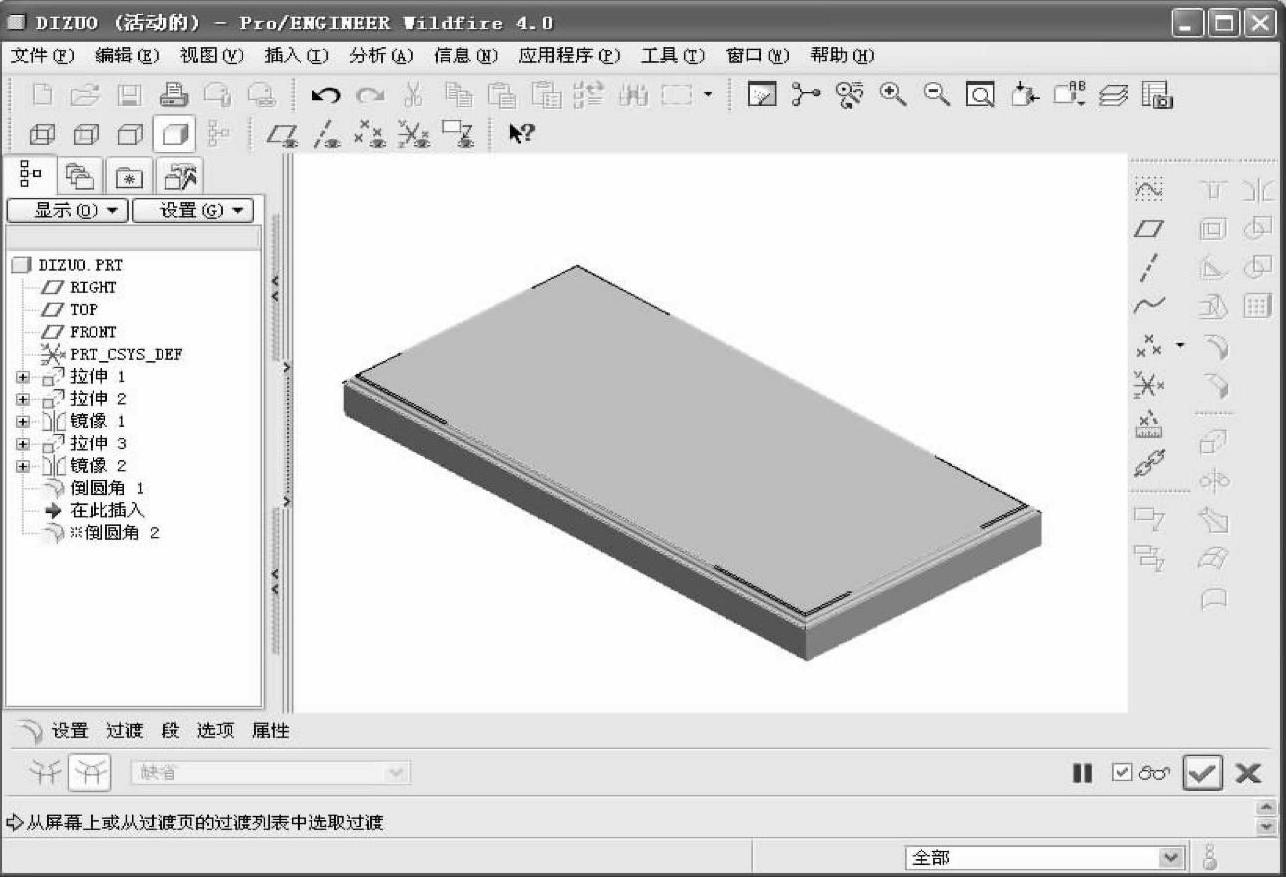Open the 设置(G) button in model tree
This screenshot has width=1286, height=877.
[x=192, y=210]
